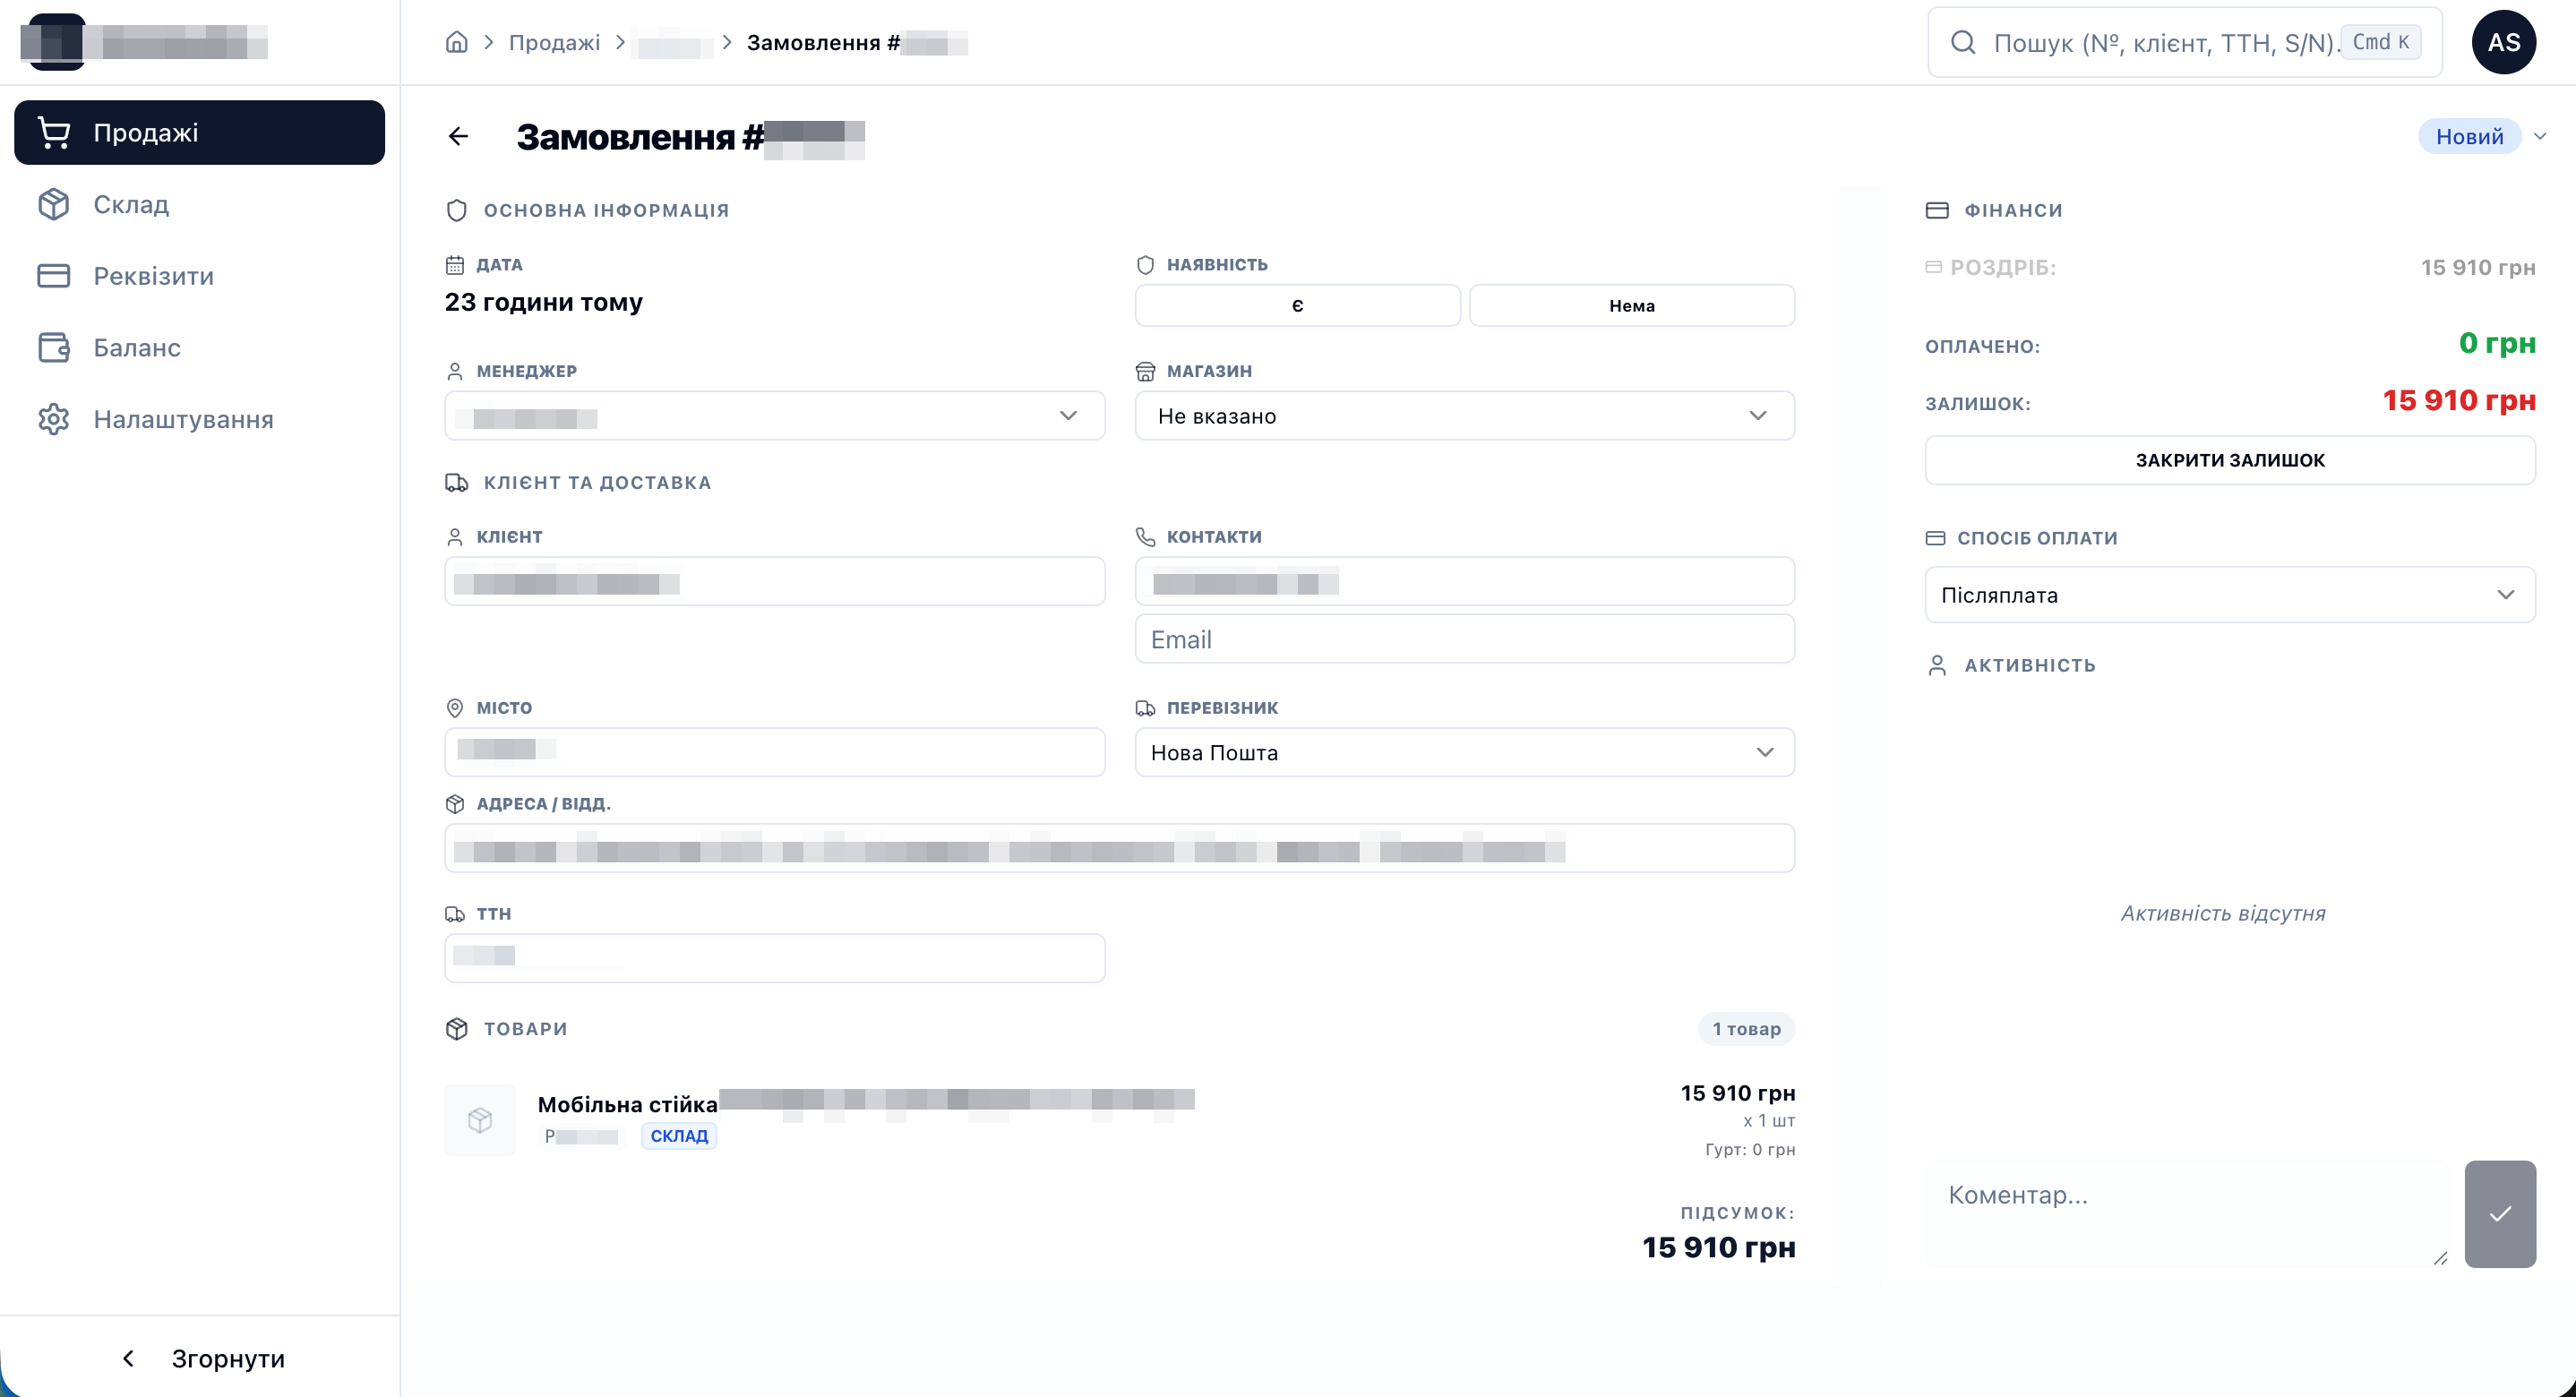
Task: Open the Спосіб оплати Післяплата dropdown
Action: pos(2229,595)
